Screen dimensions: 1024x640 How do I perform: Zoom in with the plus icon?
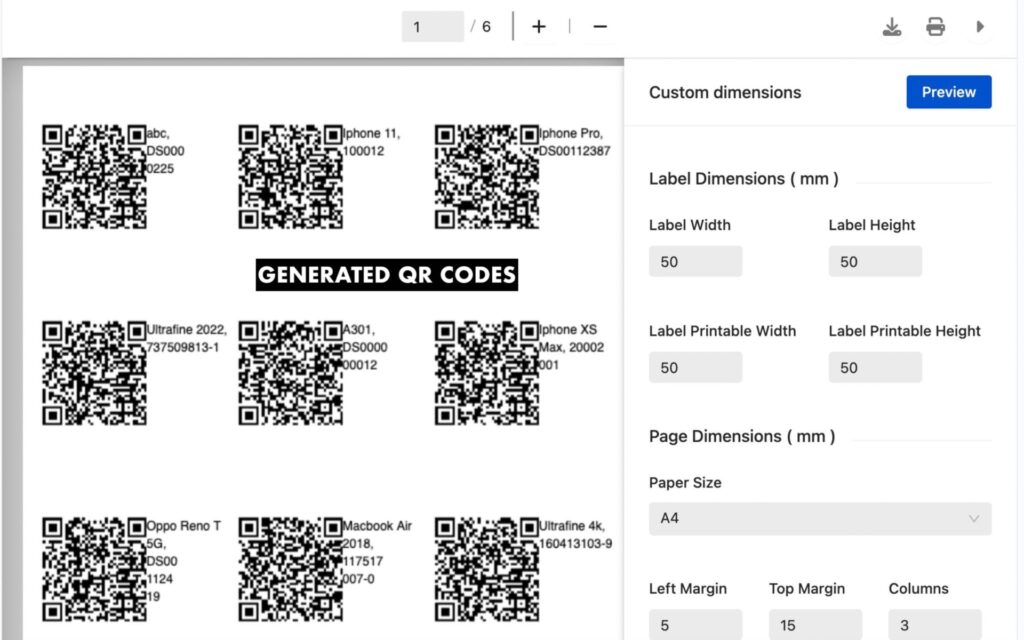pos(539,27)
